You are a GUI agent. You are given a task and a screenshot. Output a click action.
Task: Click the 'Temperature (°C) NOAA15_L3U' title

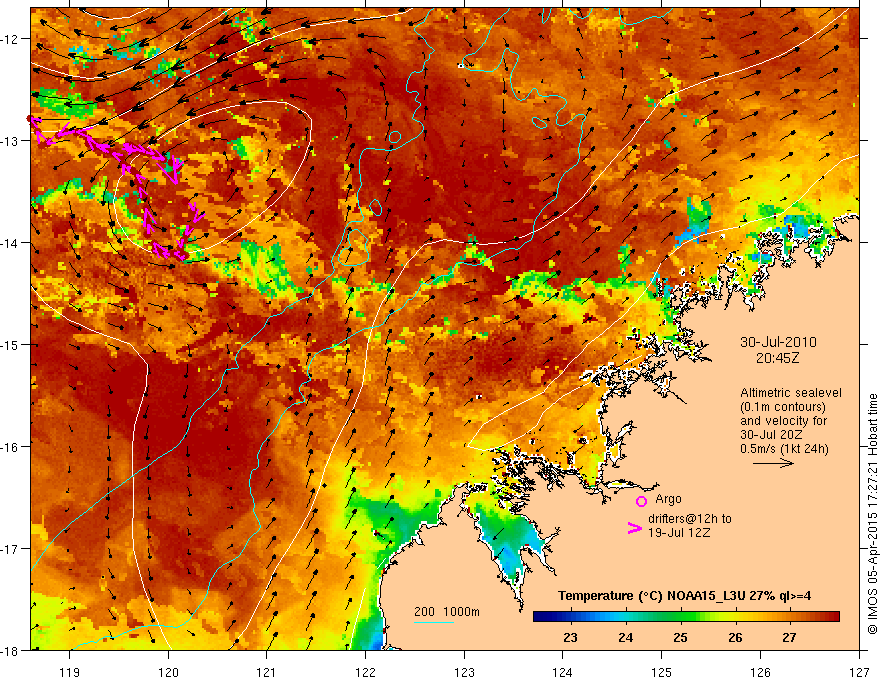tap(651, 596)
